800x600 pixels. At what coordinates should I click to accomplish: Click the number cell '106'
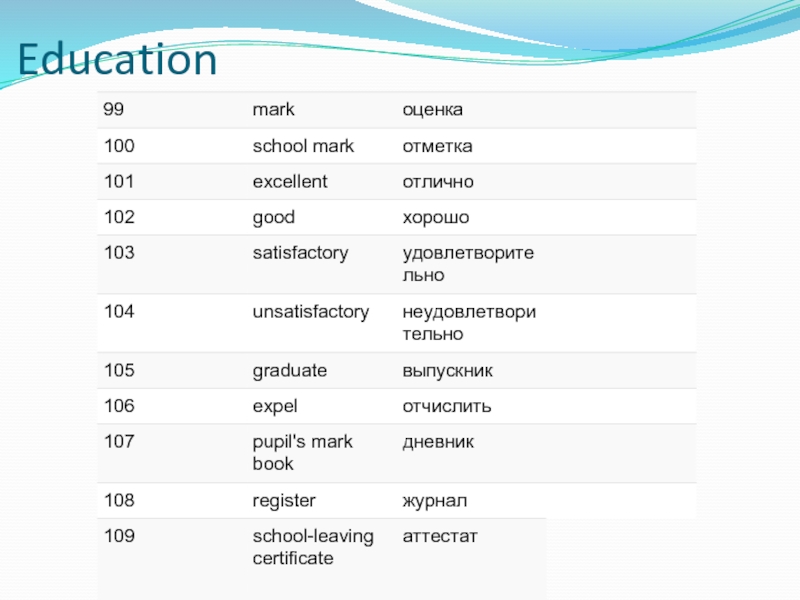pos(119,406)
